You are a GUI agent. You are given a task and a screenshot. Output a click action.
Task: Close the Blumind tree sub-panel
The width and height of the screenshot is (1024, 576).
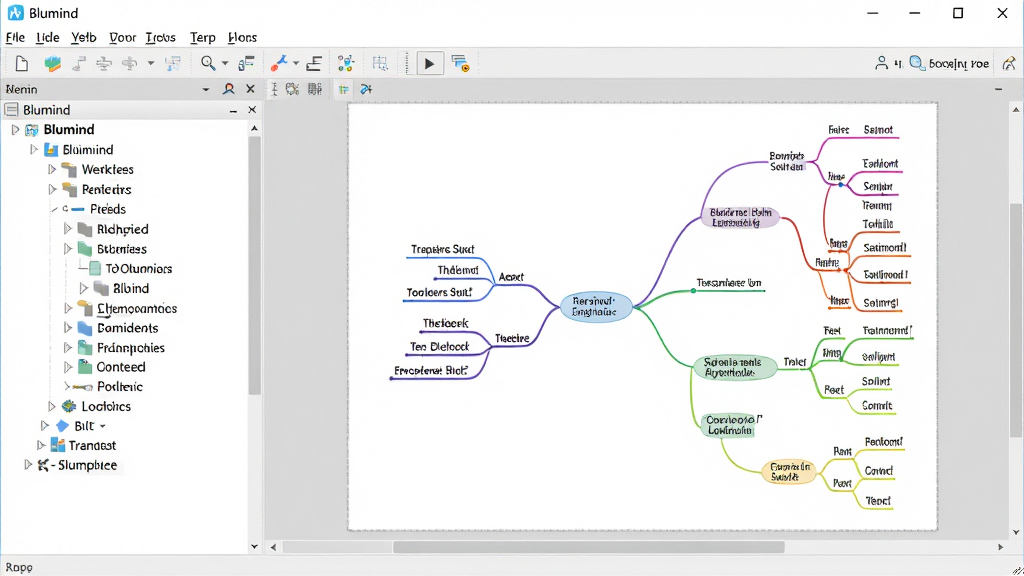click(252, 110)
